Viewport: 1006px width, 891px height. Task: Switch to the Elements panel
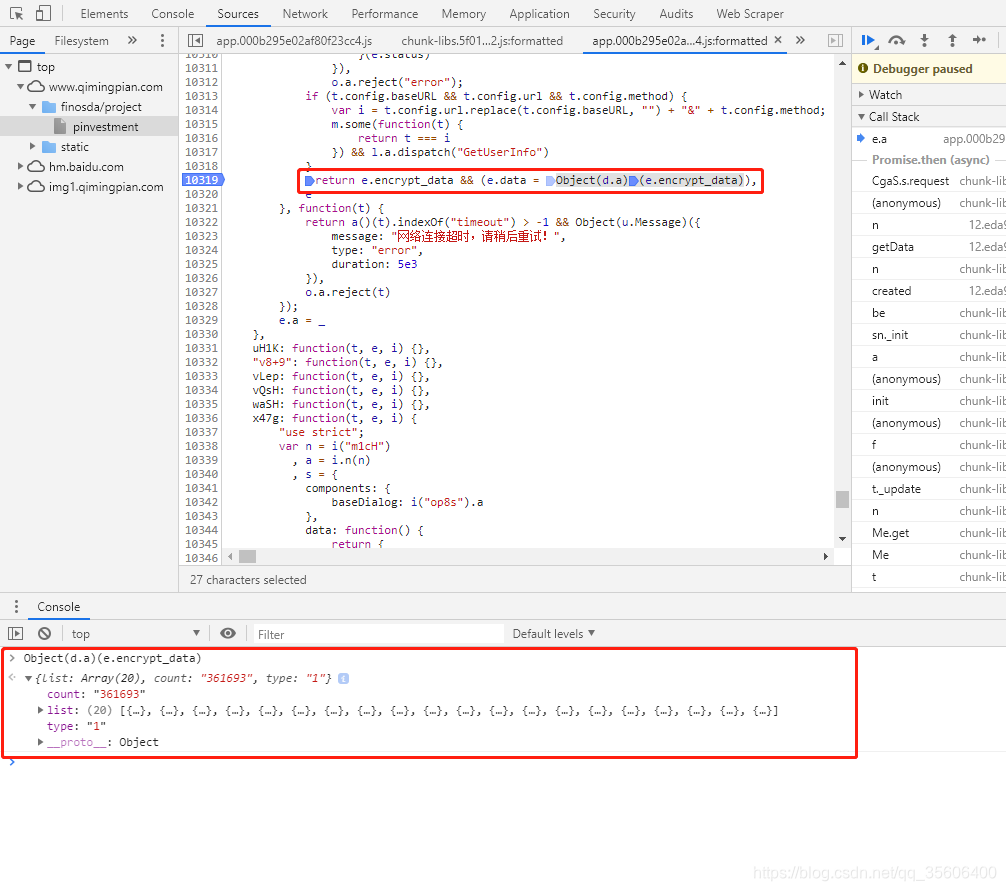[x=104, y=13]
